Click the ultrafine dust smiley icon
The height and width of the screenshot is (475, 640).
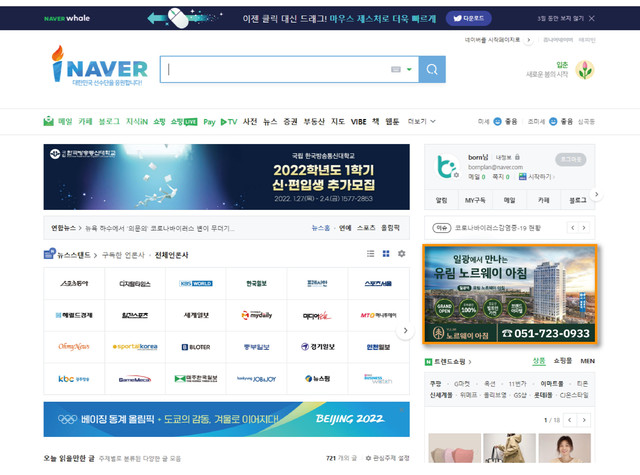(x=553, y=121)
